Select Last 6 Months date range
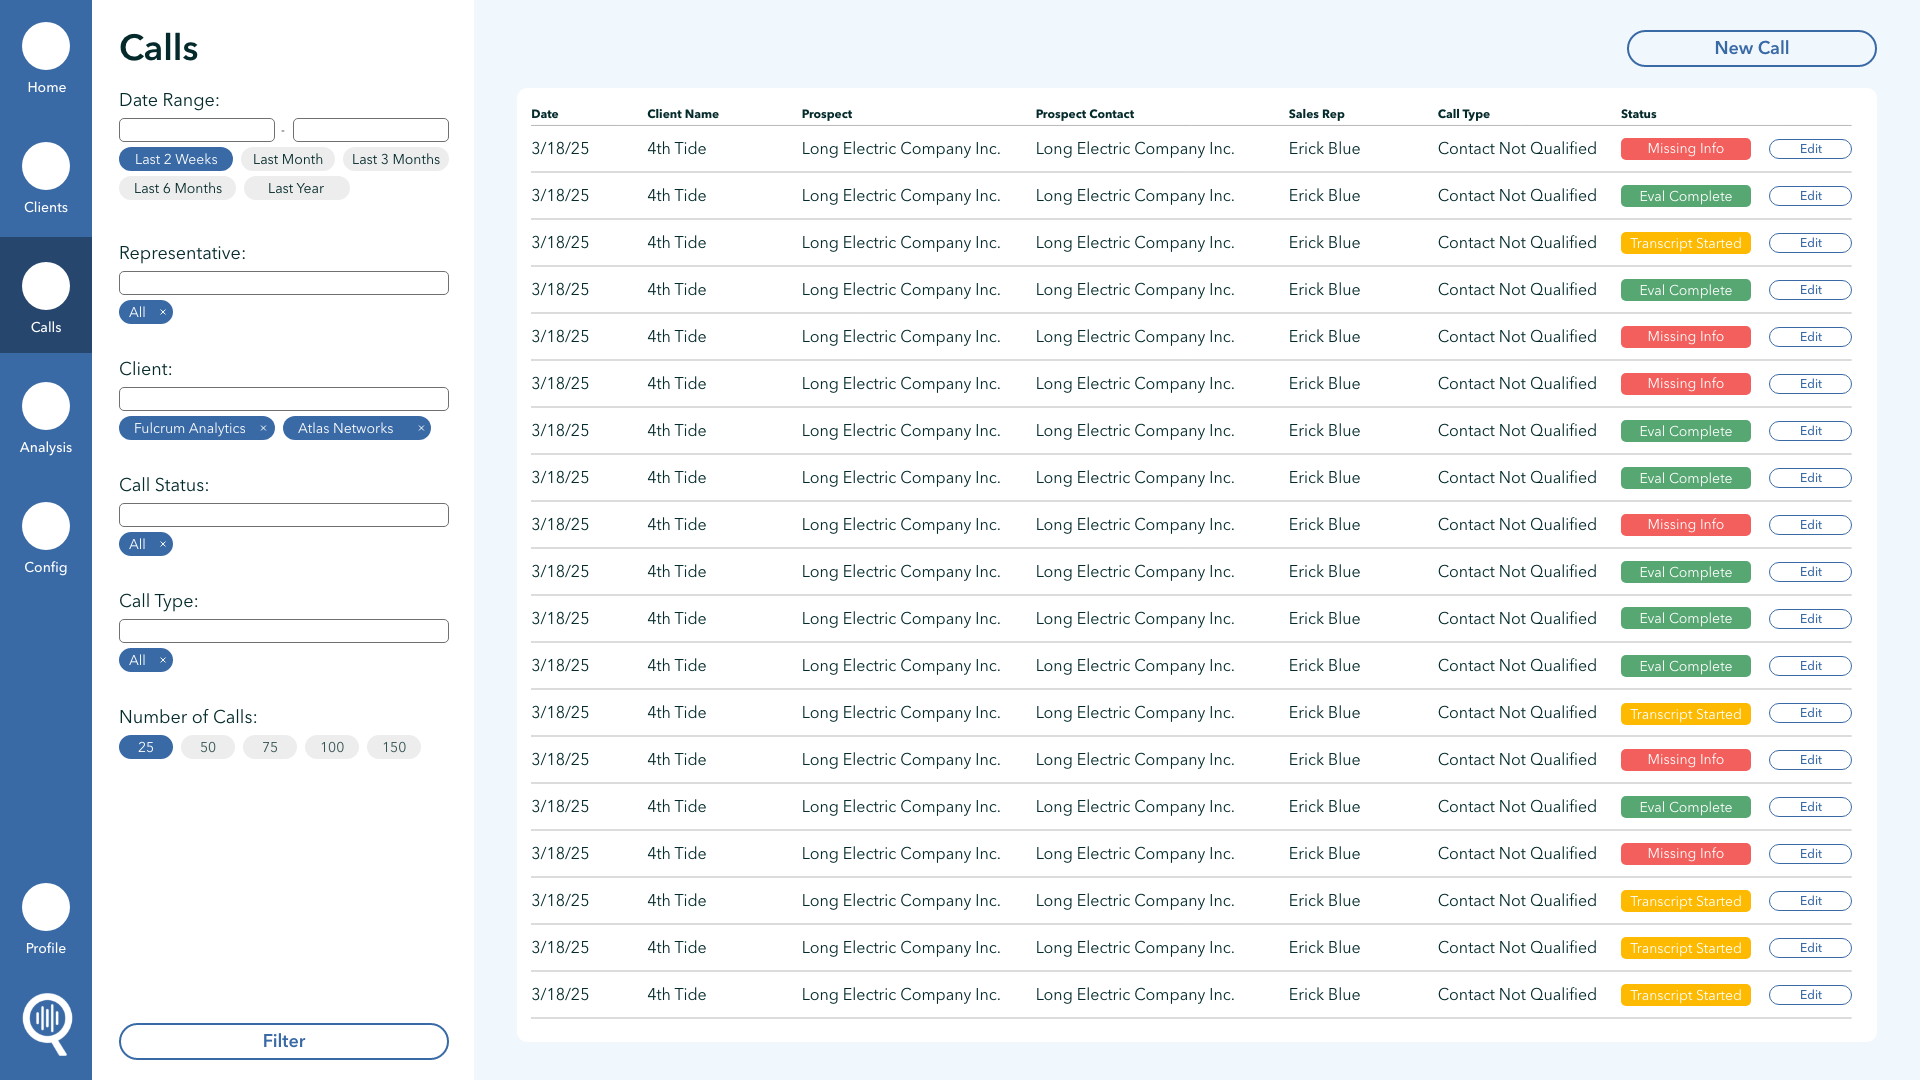Image resolution: width=1920 pixels, height=1080 pixels. coord(178,188)
